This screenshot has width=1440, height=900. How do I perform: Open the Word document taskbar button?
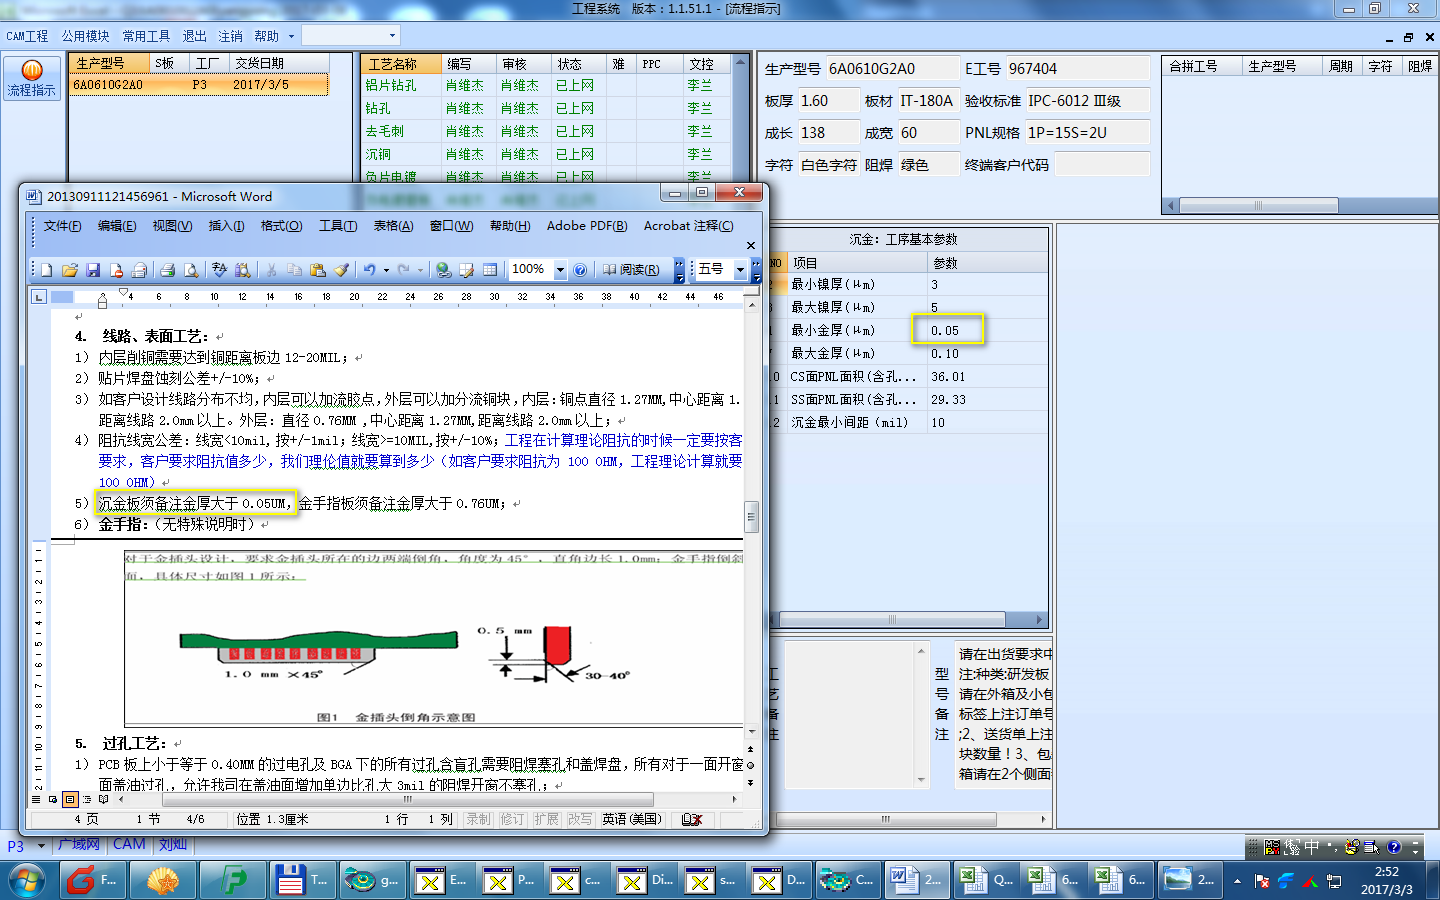click(x=917, y=880)
